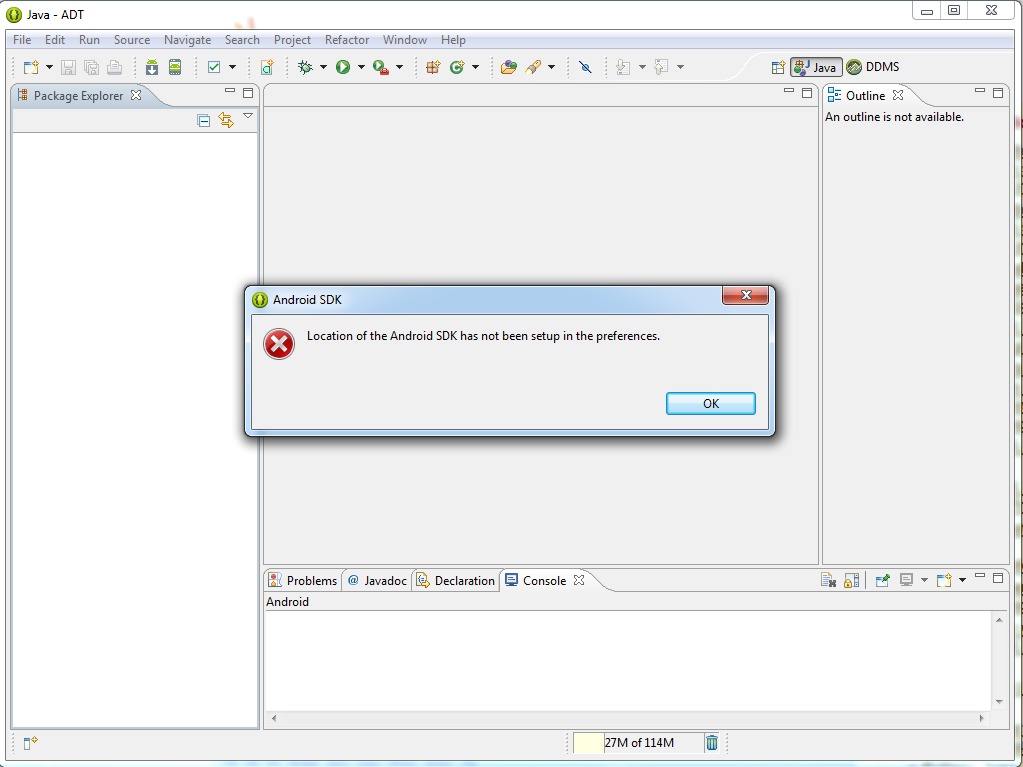Switch to the Java perspective
The height and width of the screenshot is (767, 1023).
click(816, 67)
